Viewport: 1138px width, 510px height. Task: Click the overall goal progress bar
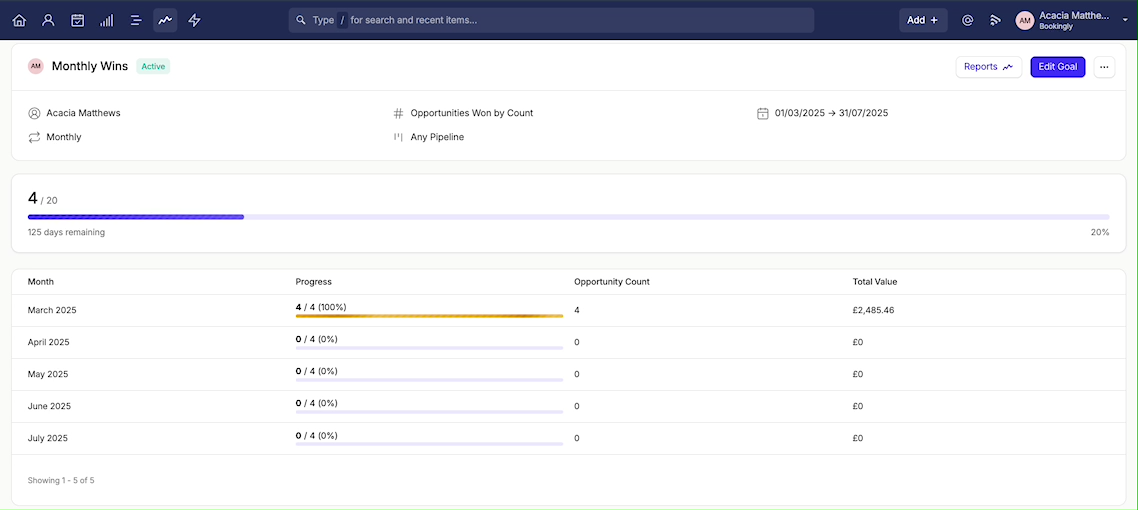point(568,216)
